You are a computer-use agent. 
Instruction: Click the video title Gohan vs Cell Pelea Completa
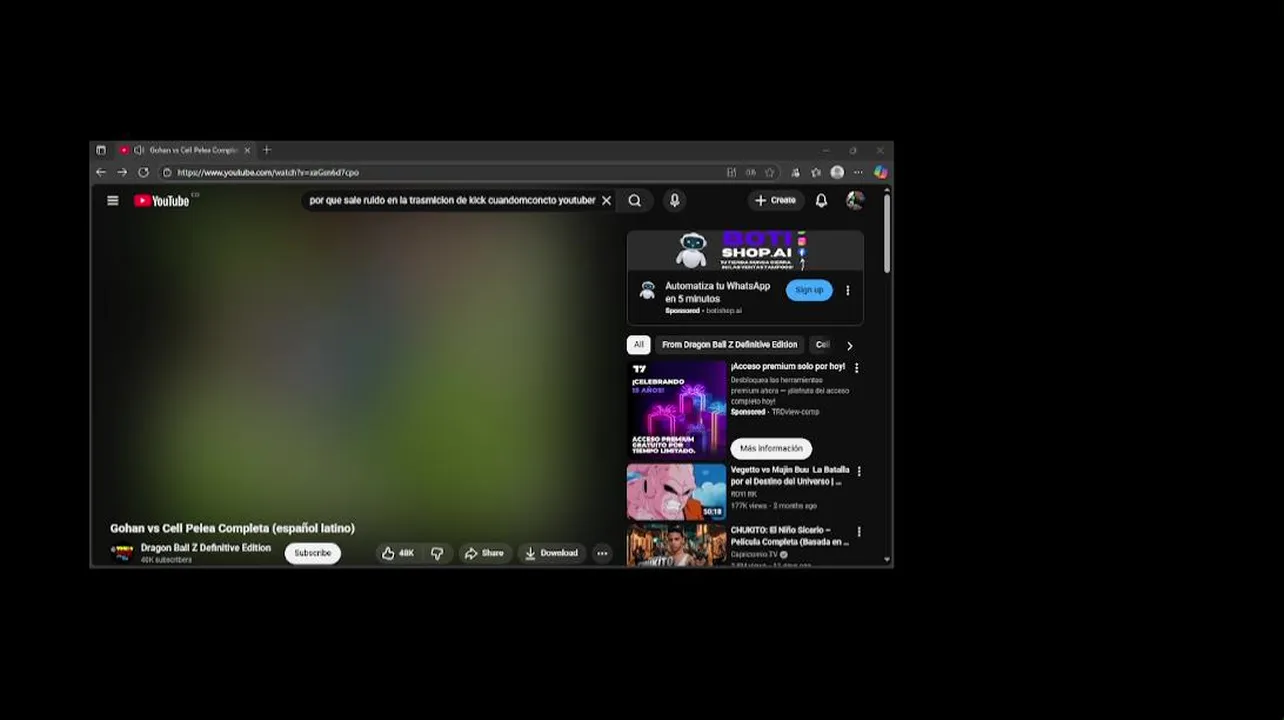pos(232,528)
